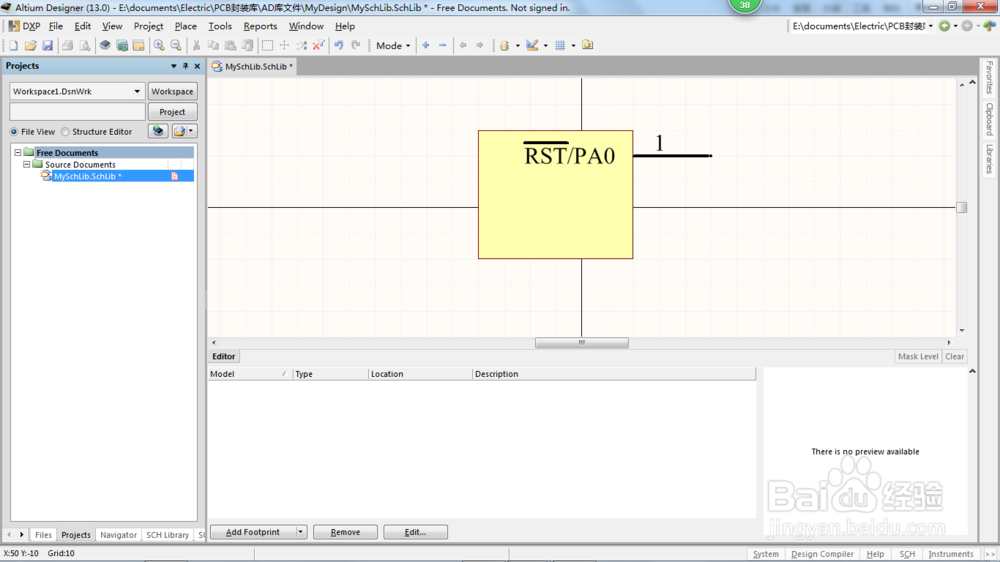Undo the last action
The height and width of the screenshot is (562, 1000).
(339, 45)
